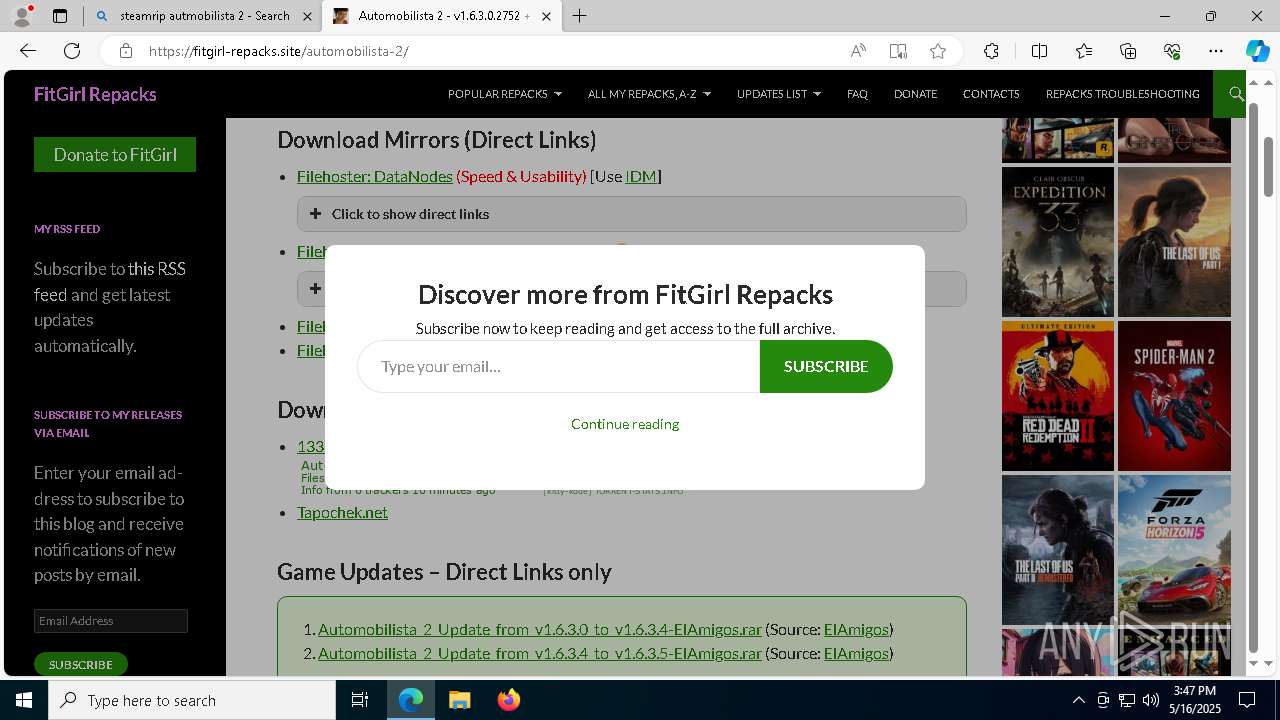1280x720 pixels.
Task: Click sidebar SUBSCRIBE button
Action: 81,664
